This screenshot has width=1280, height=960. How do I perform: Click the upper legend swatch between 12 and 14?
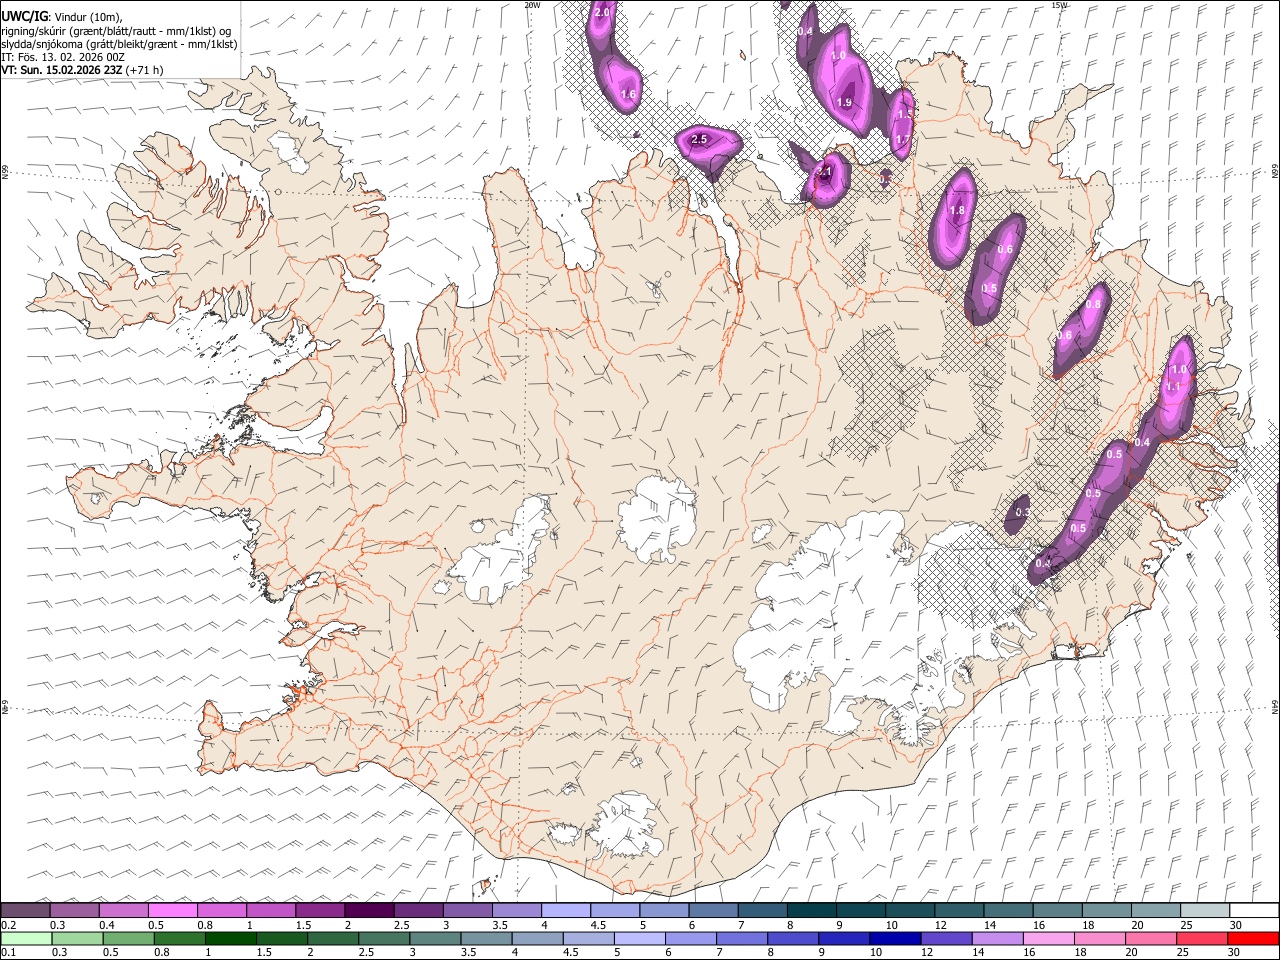click(959, 911)
